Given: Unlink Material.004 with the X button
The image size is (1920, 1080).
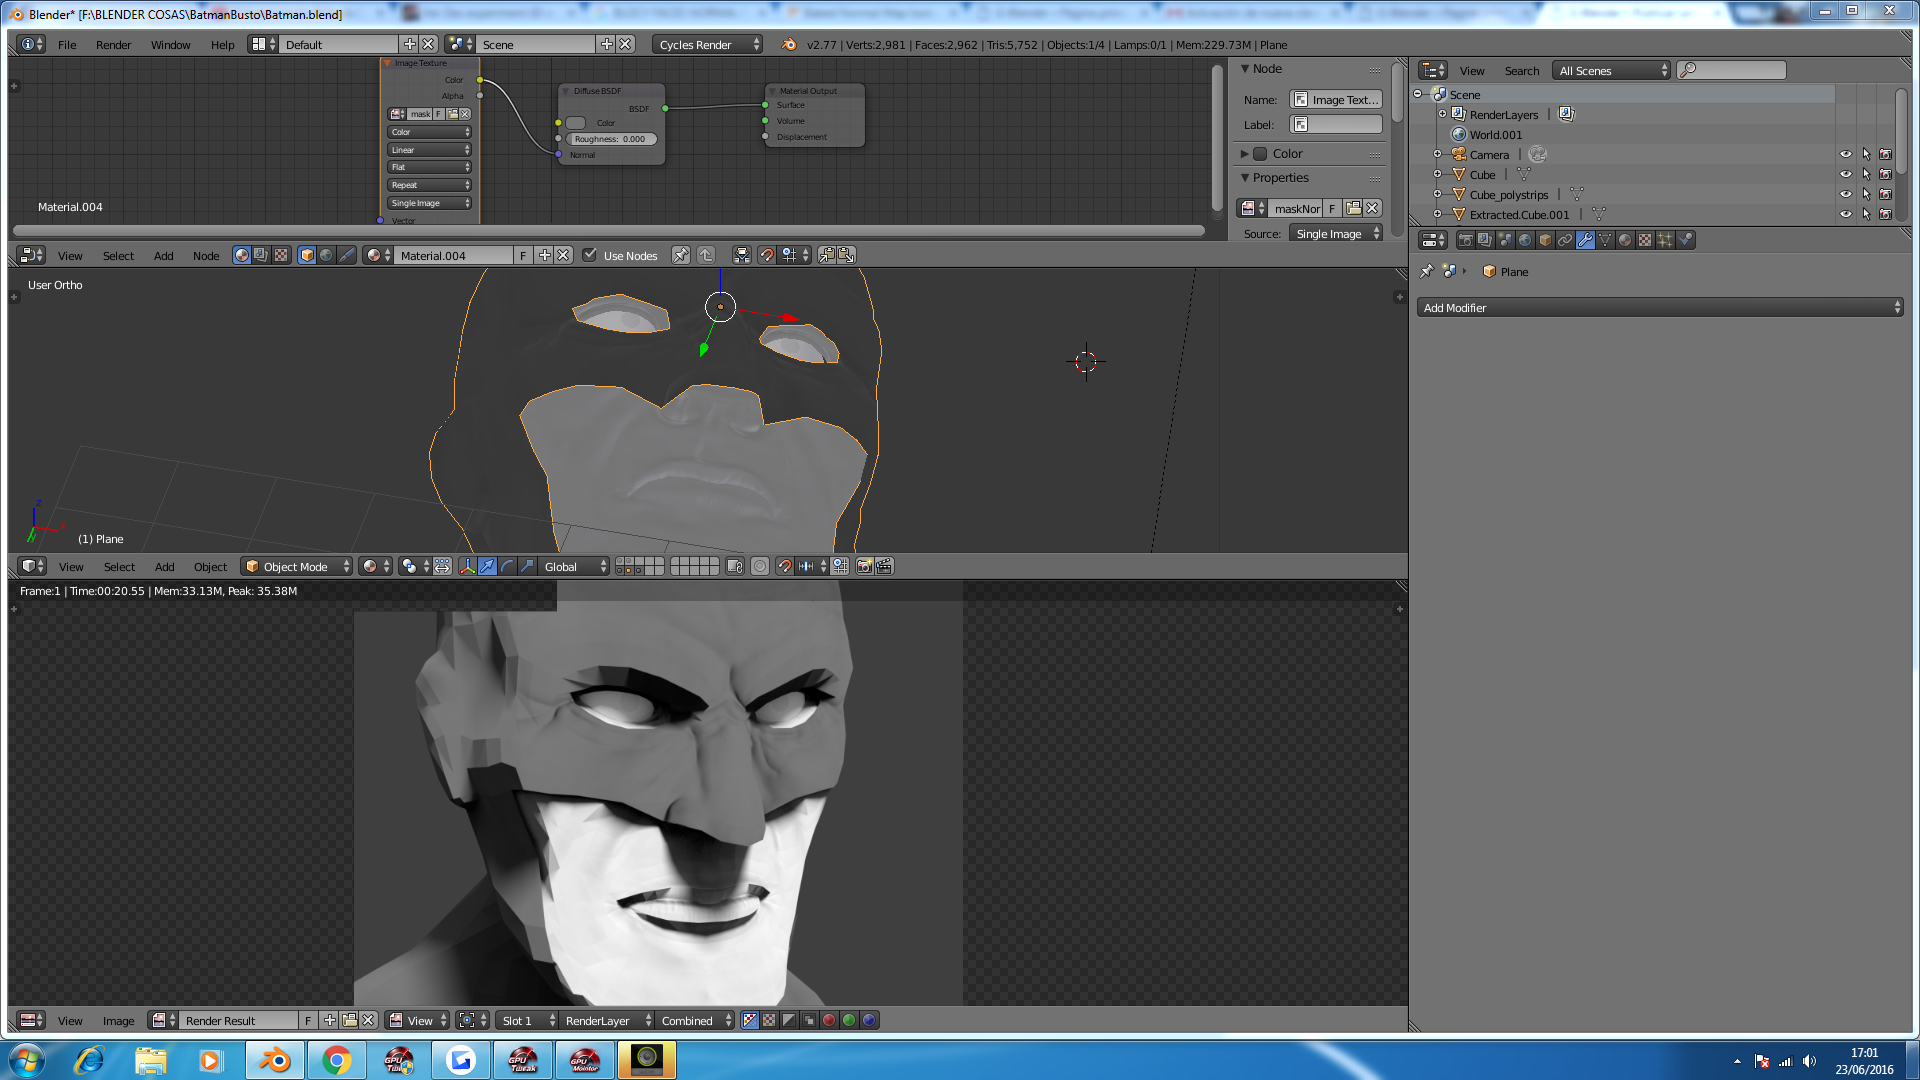Looking at the screenshot, I should pos(564,255).
